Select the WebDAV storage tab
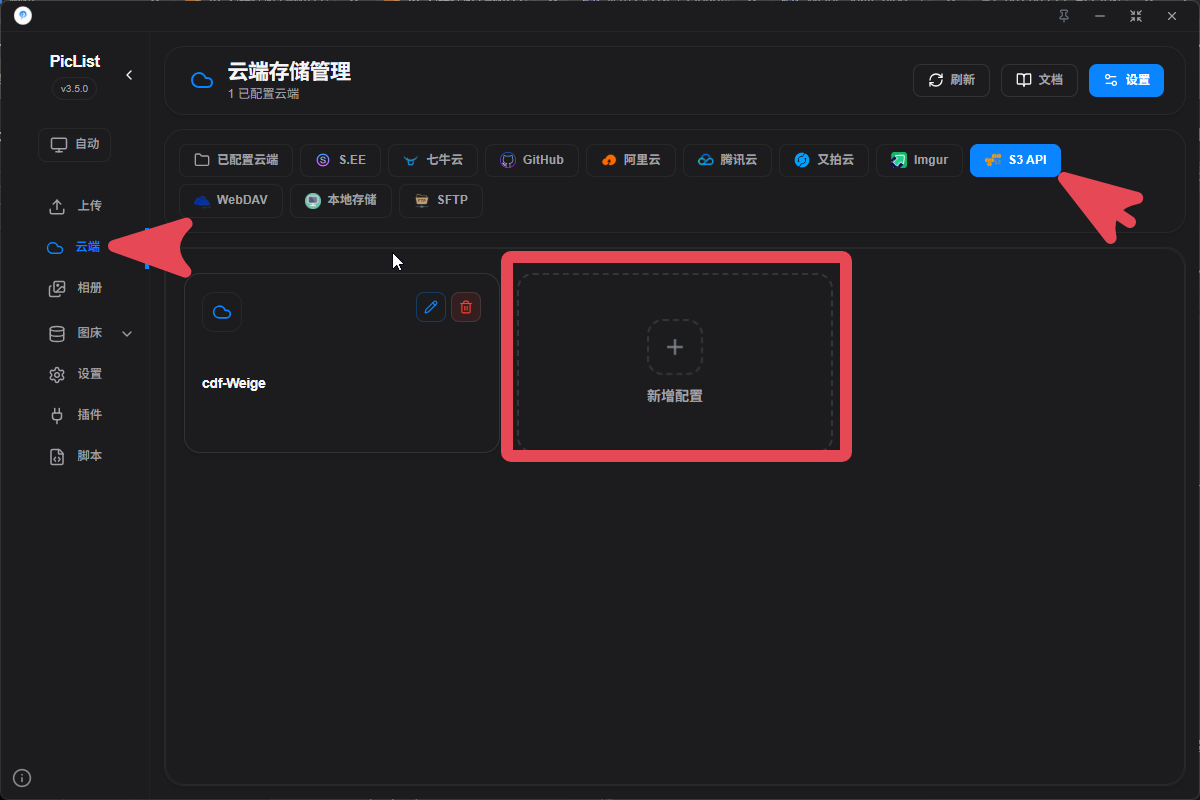1200x800 pixels. coord(231,200)
